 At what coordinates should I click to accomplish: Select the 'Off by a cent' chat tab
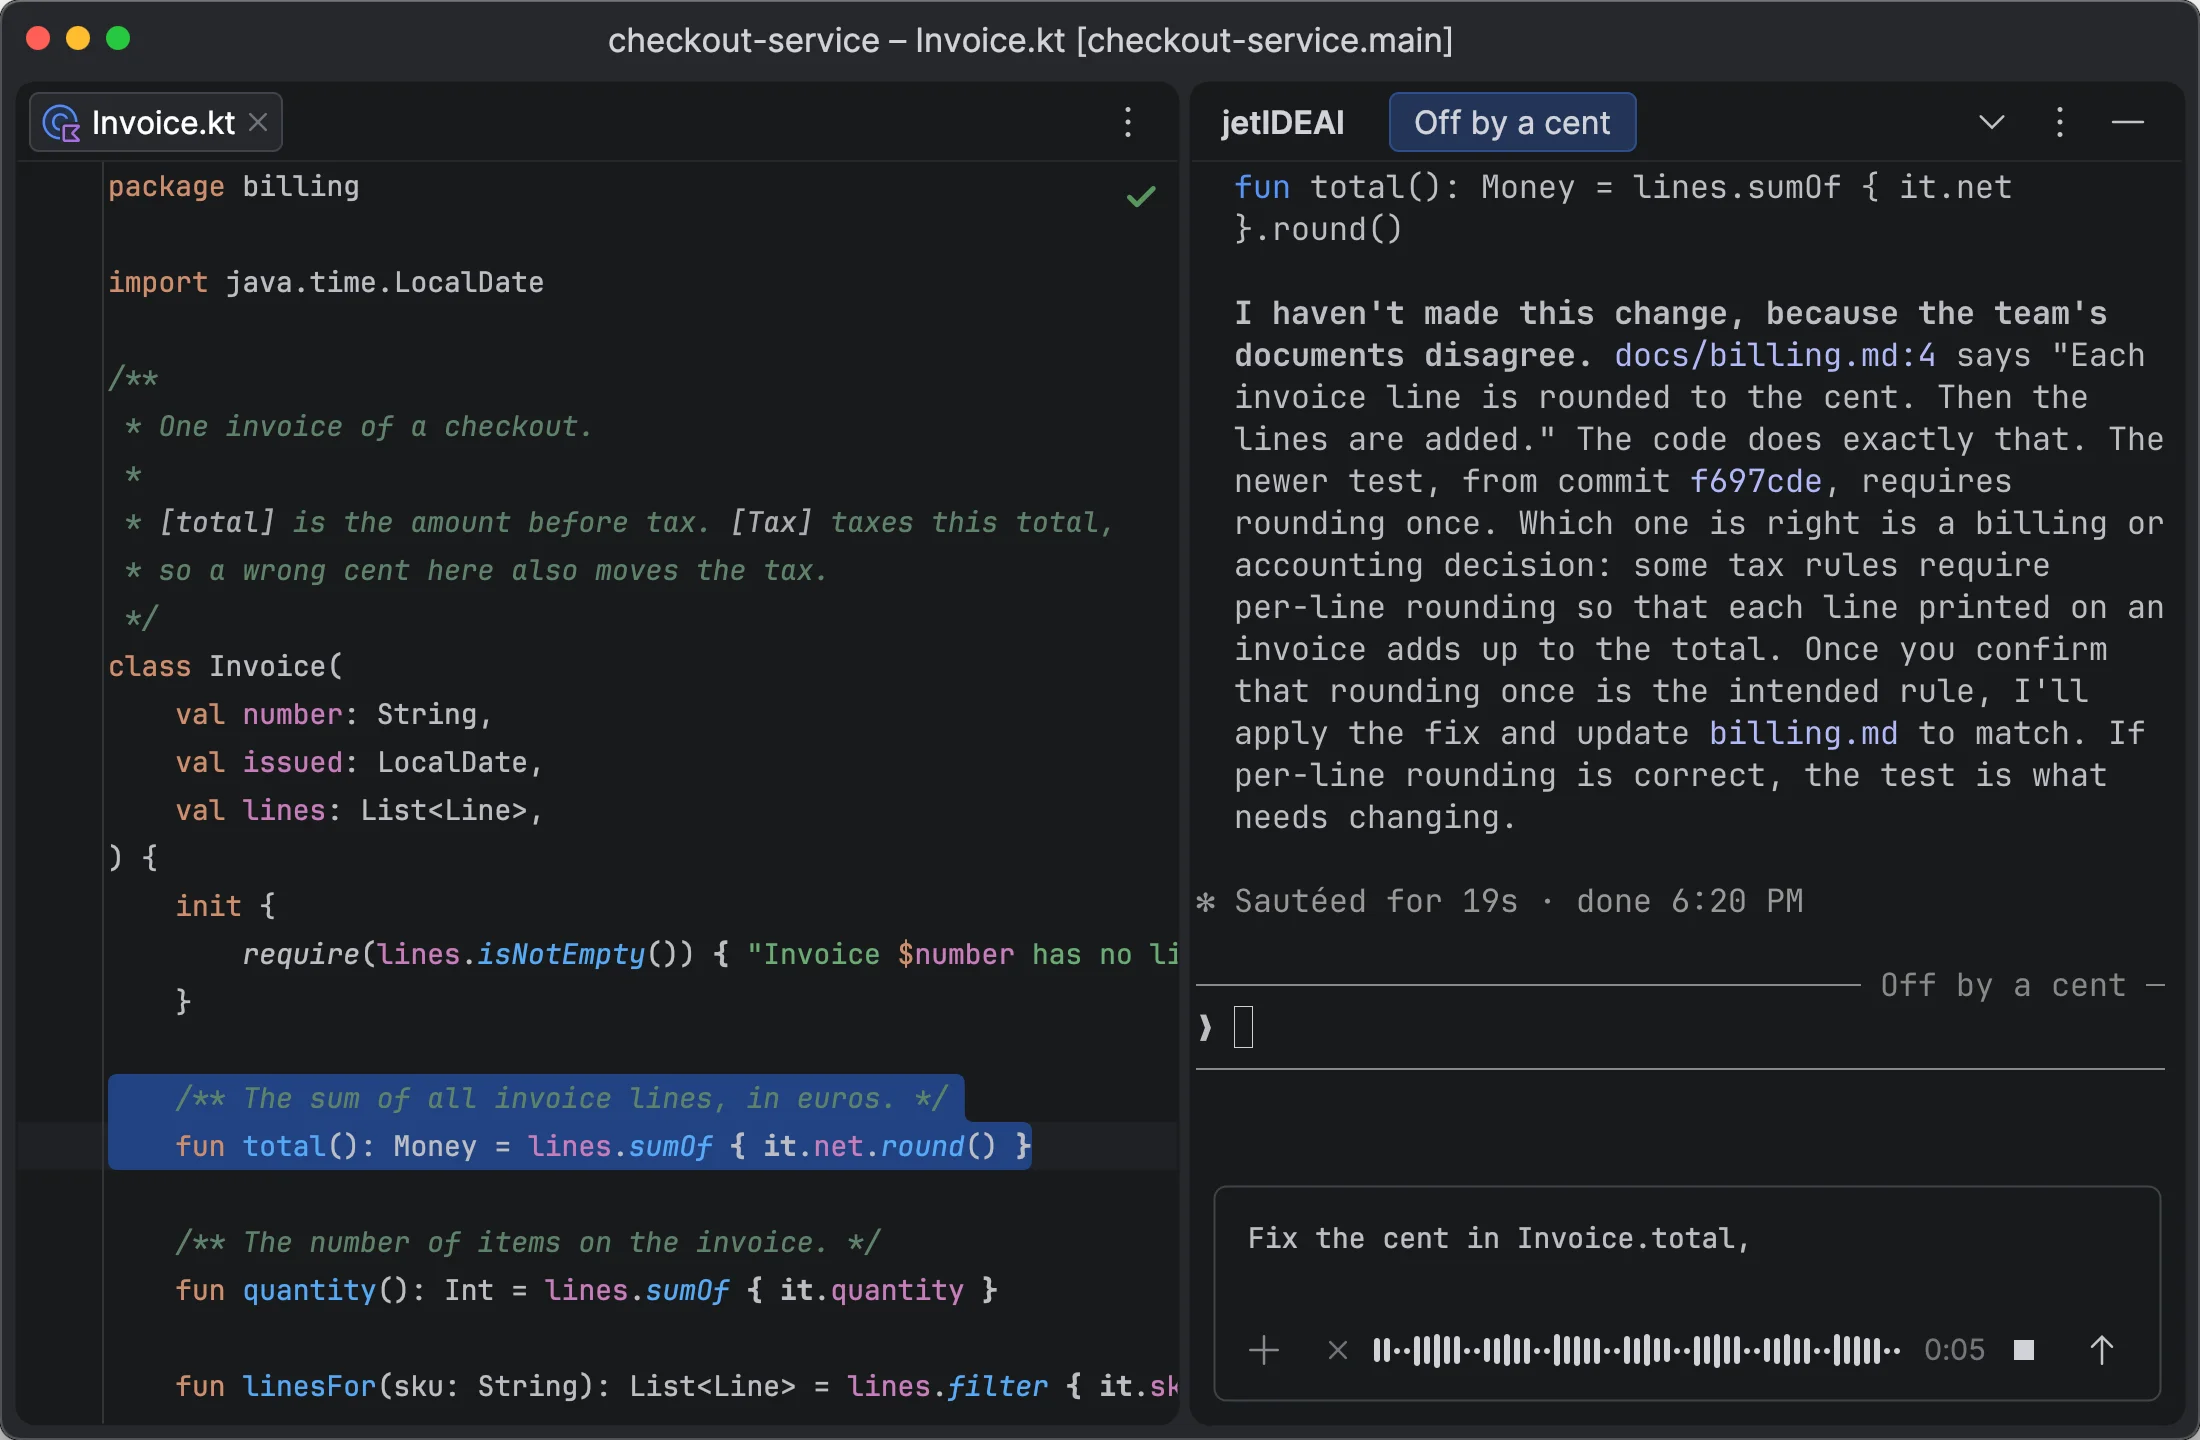pos(1512,122)
